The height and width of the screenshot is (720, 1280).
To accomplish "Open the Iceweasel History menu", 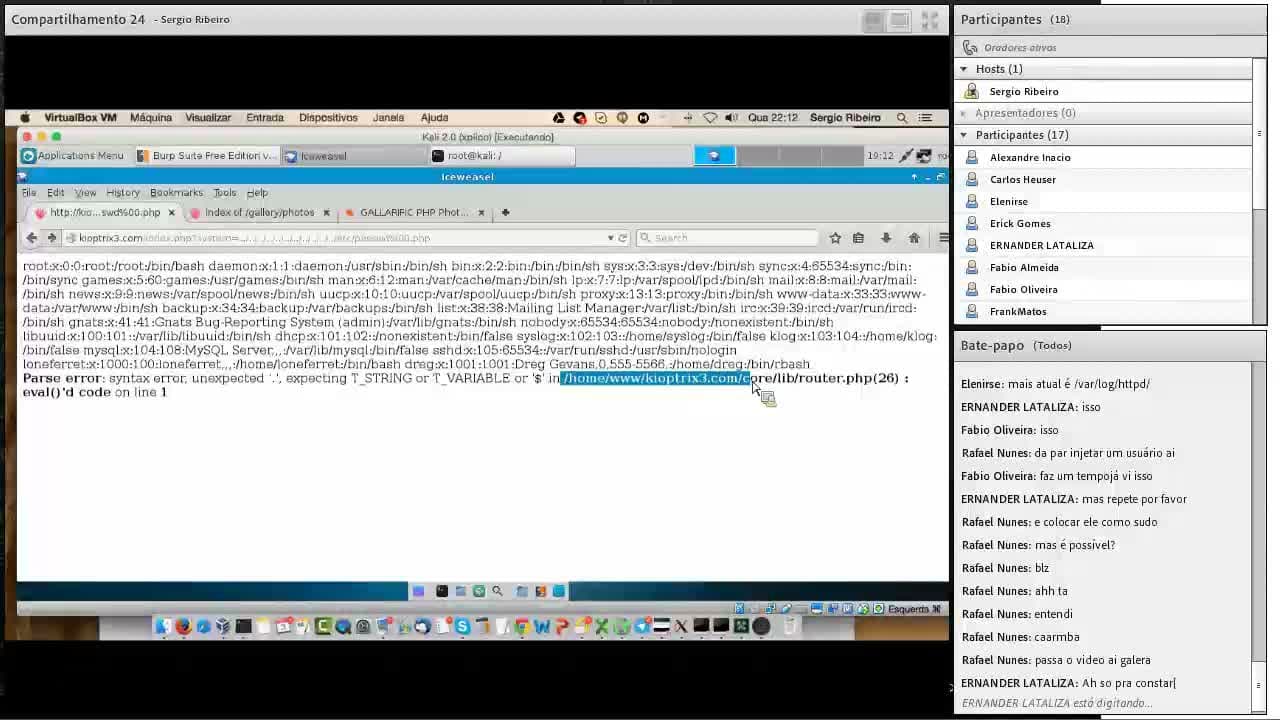I will tap(123, 192).
